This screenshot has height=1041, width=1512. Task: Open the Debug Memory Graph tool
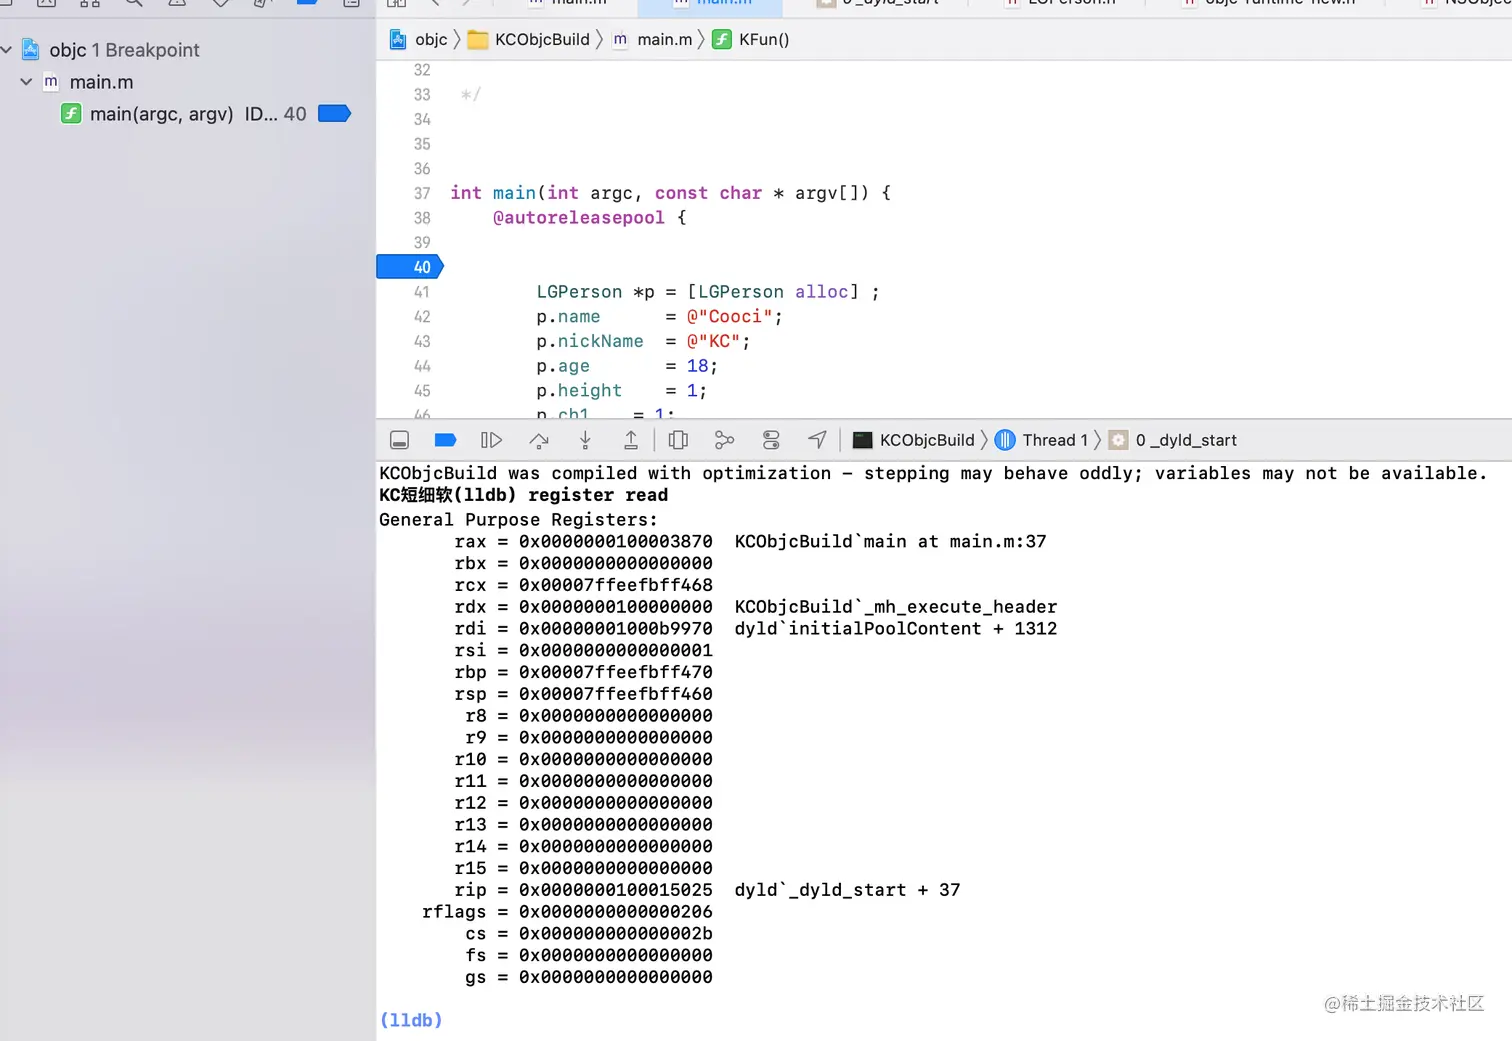[x=725, y=440]
